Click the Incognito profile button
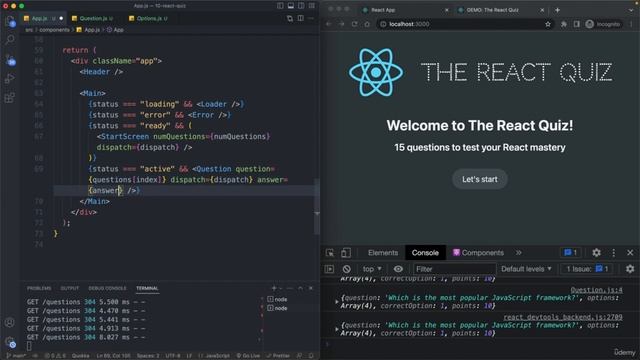This screenshot has width=640, height=360. [603, 24]
